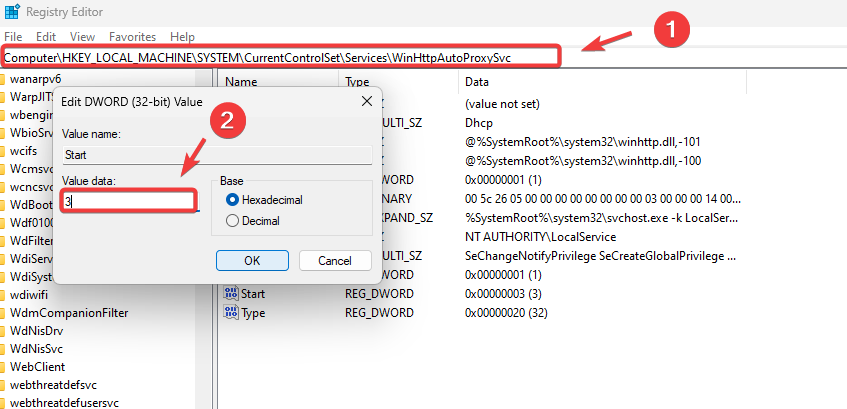
Task: Select the webthreatdefsvc folder icon
Action: 2,385
